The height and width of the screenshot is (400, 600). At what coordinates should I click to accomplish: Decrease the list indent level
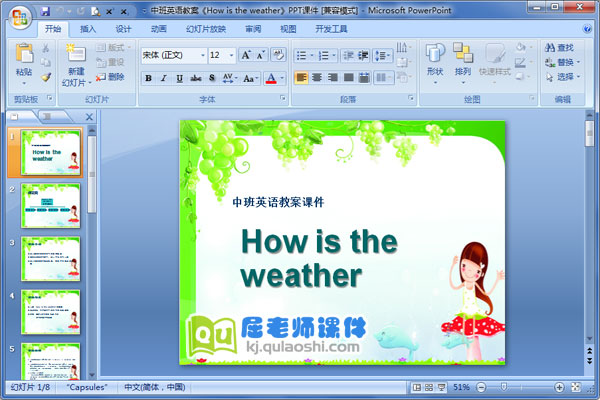point(348,56)
